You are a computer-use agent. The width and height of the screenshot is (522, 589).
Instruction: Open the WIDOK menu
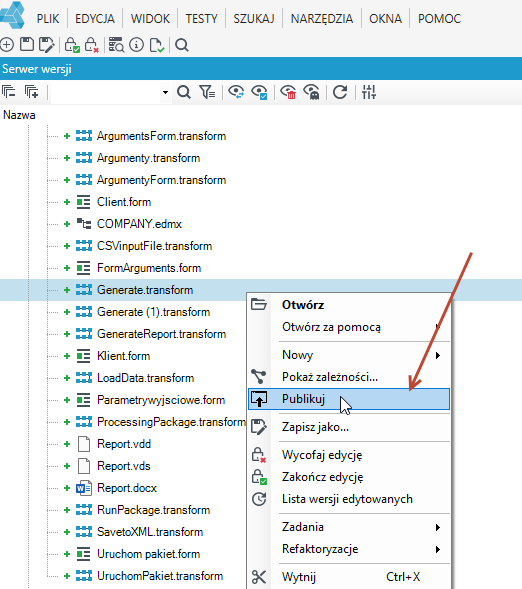(x=150, y=18)
